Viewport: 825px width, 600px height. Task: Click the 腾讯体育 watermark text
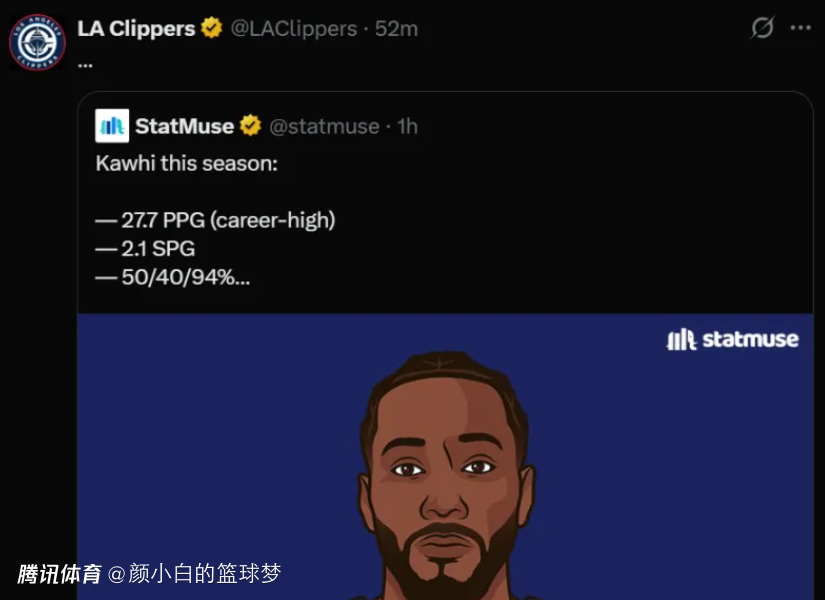[x=59, y=574]
